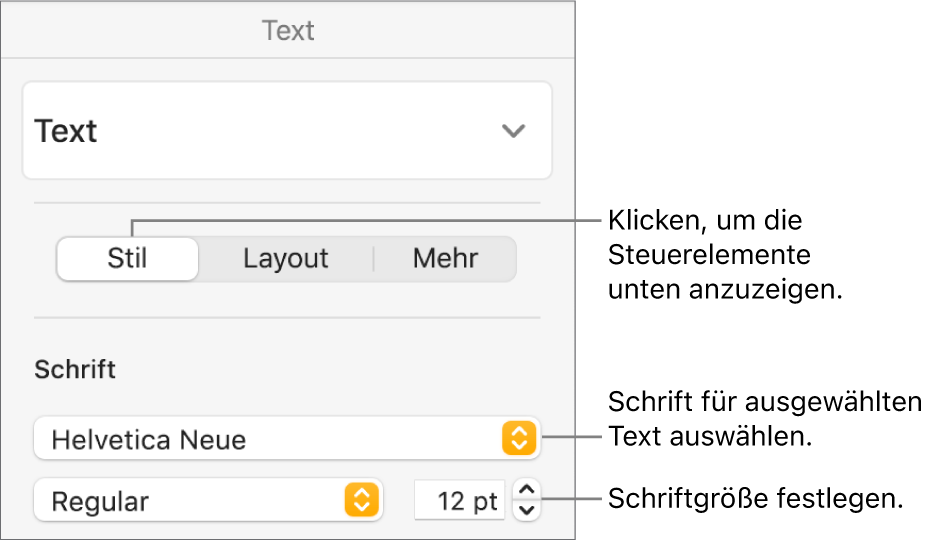Click the 12 pt font size field
939x540 pixels.
pos(460,500)
